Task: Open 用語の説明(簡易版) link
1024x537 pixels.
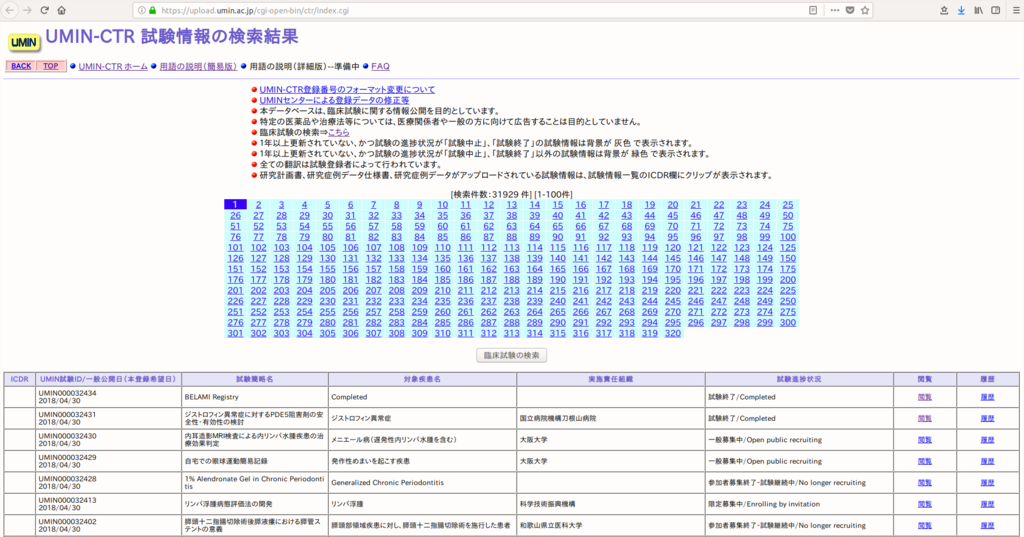Action: click(199, 67)
